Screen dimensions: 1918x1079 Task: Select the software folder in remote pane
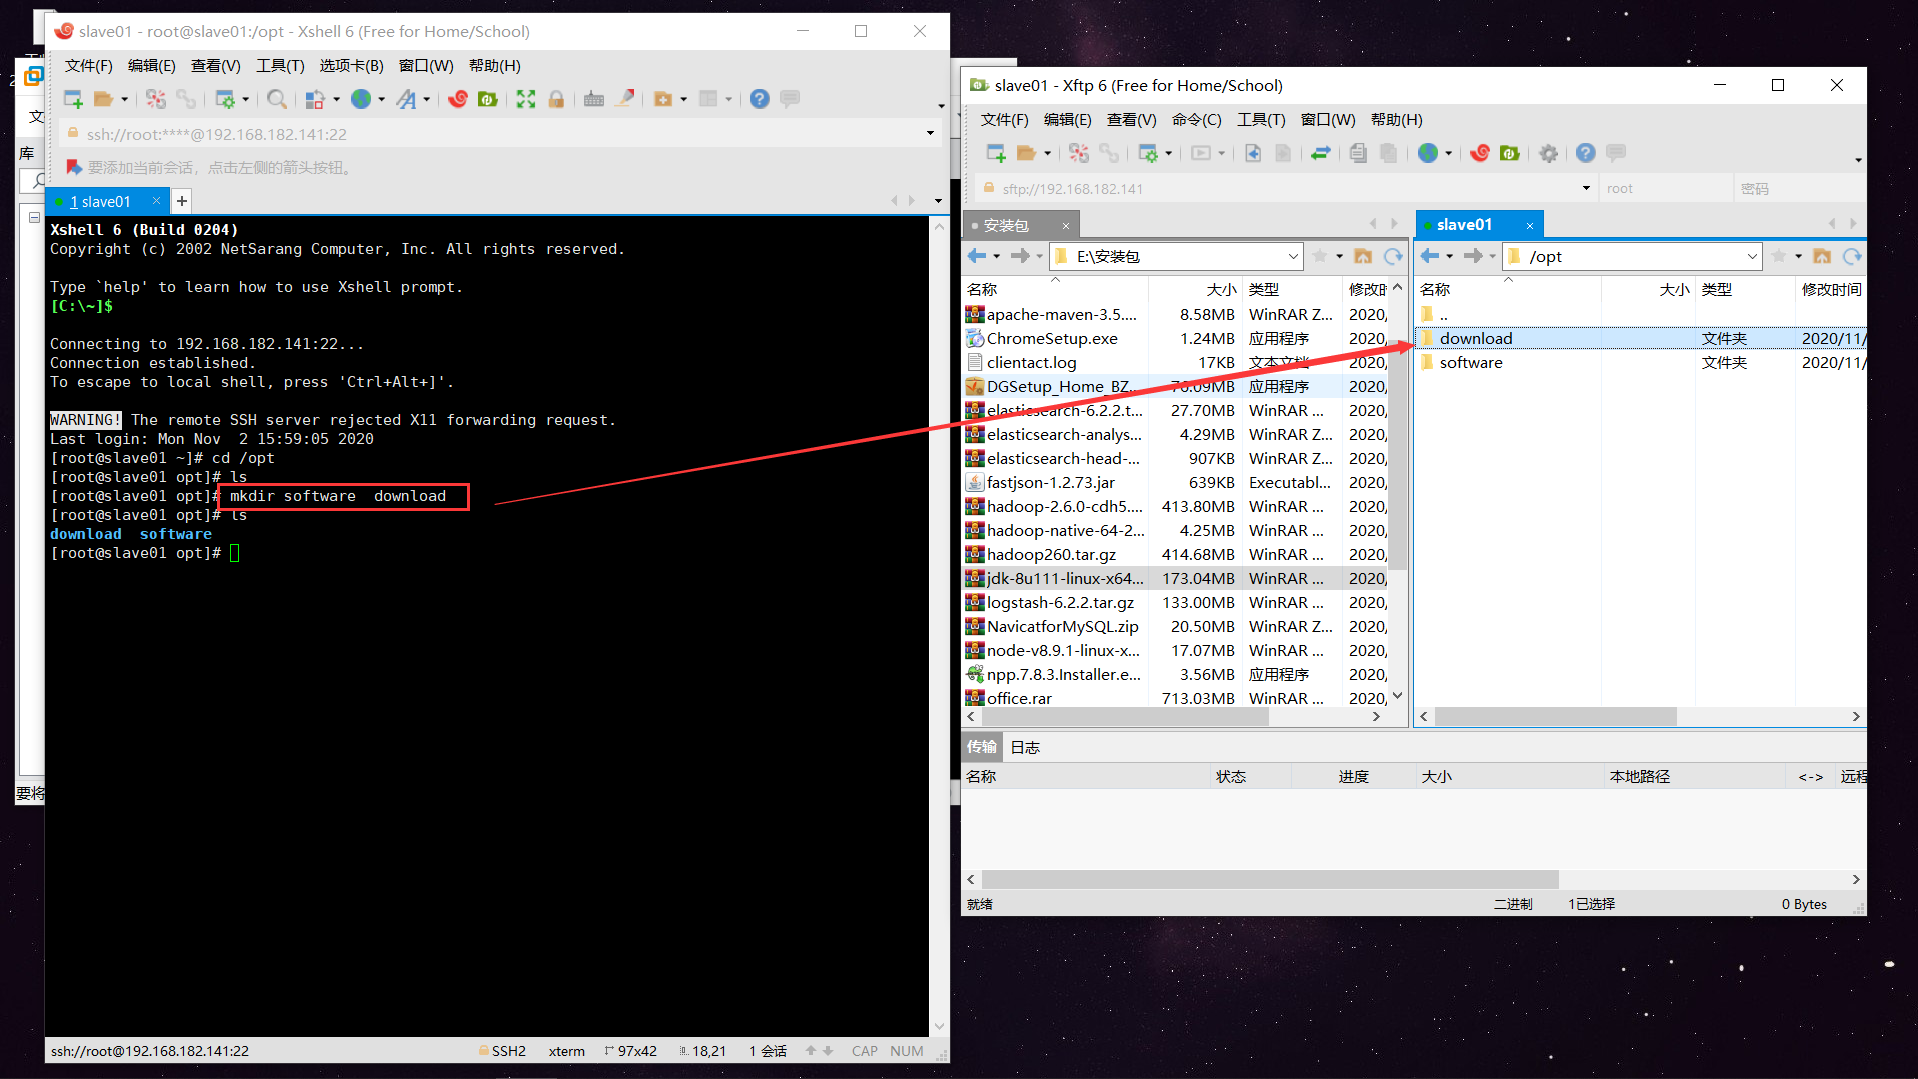point(1641,362)
